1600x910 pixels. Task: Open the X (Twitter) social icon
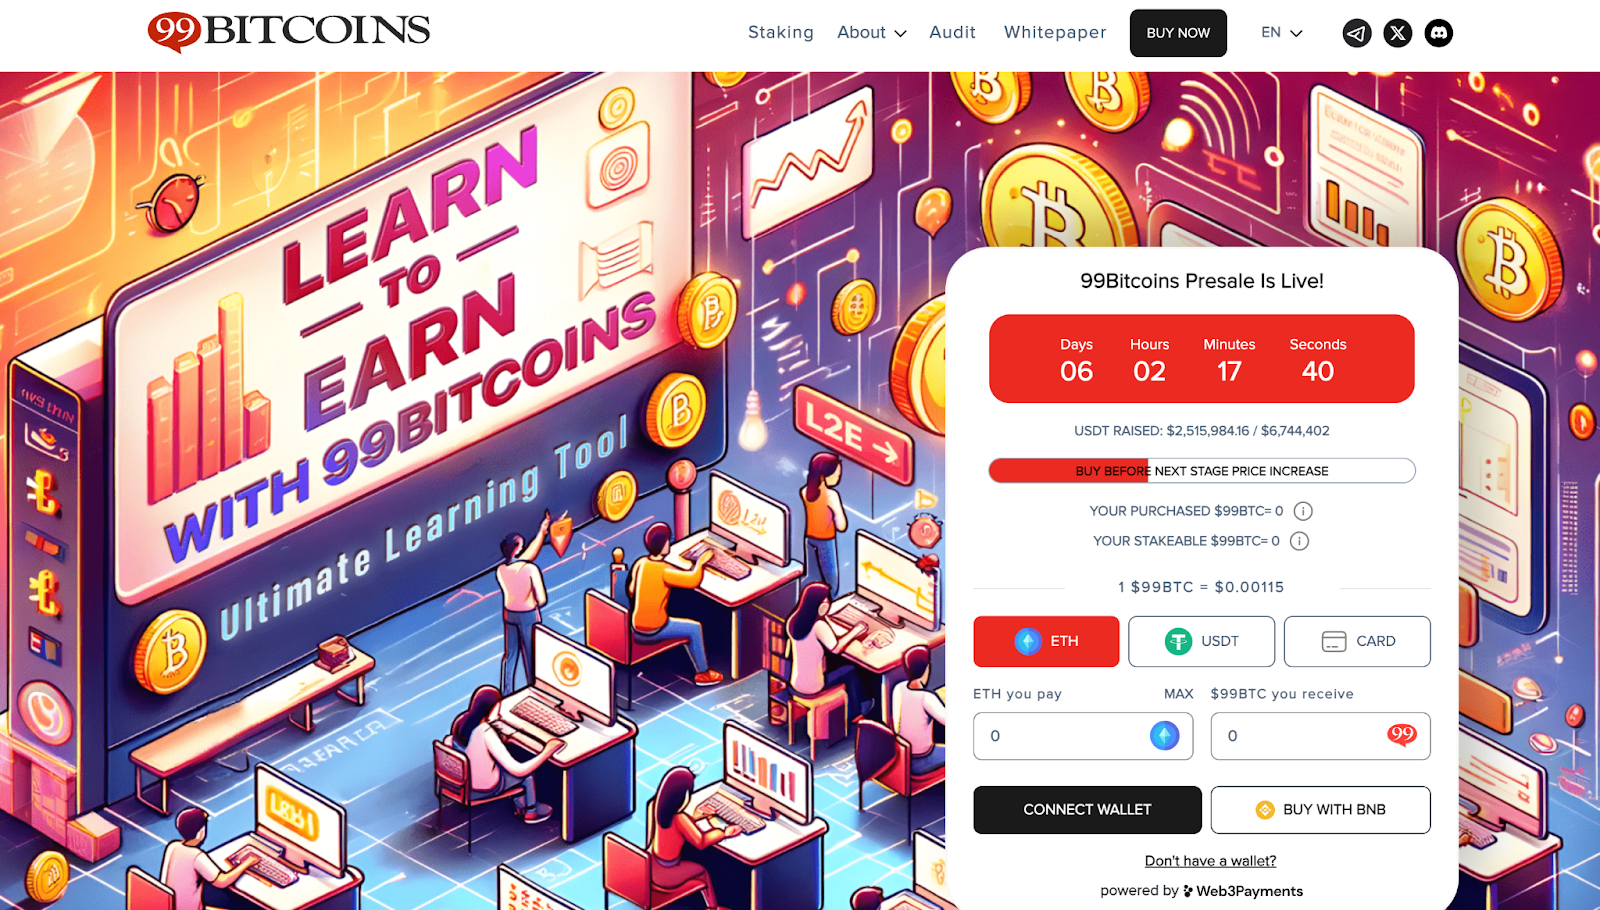point(1398,33)
